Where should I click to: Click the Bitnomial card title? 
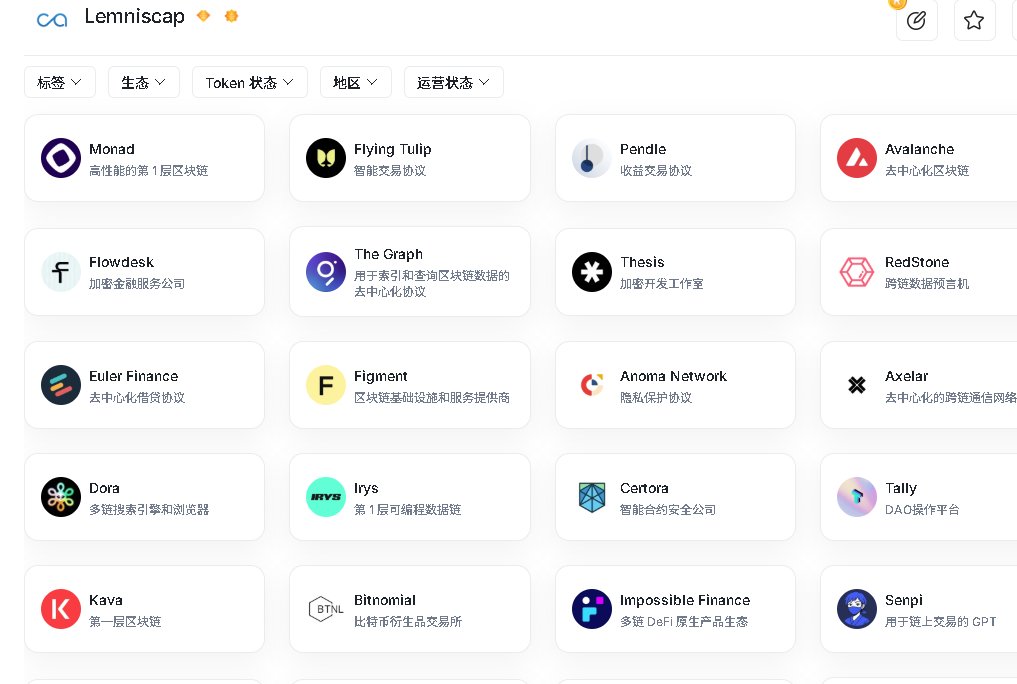(385, 600)
